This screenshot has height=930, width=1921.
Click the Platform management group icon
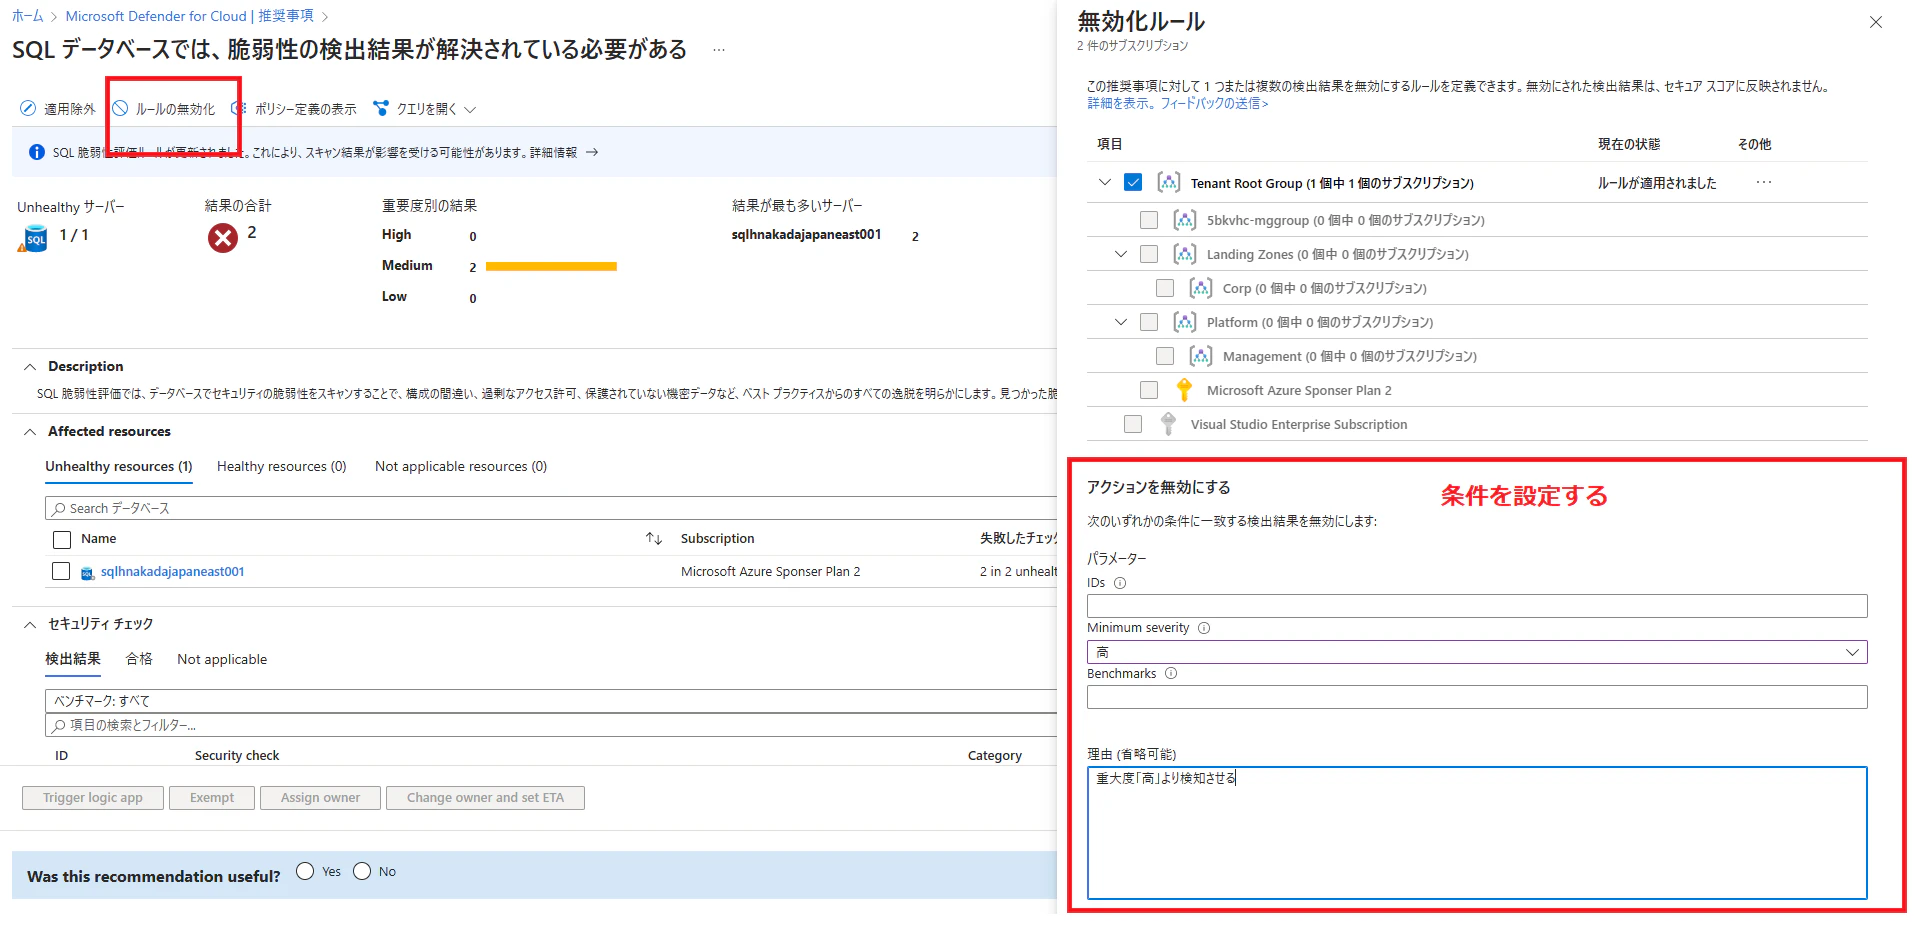1184,322
